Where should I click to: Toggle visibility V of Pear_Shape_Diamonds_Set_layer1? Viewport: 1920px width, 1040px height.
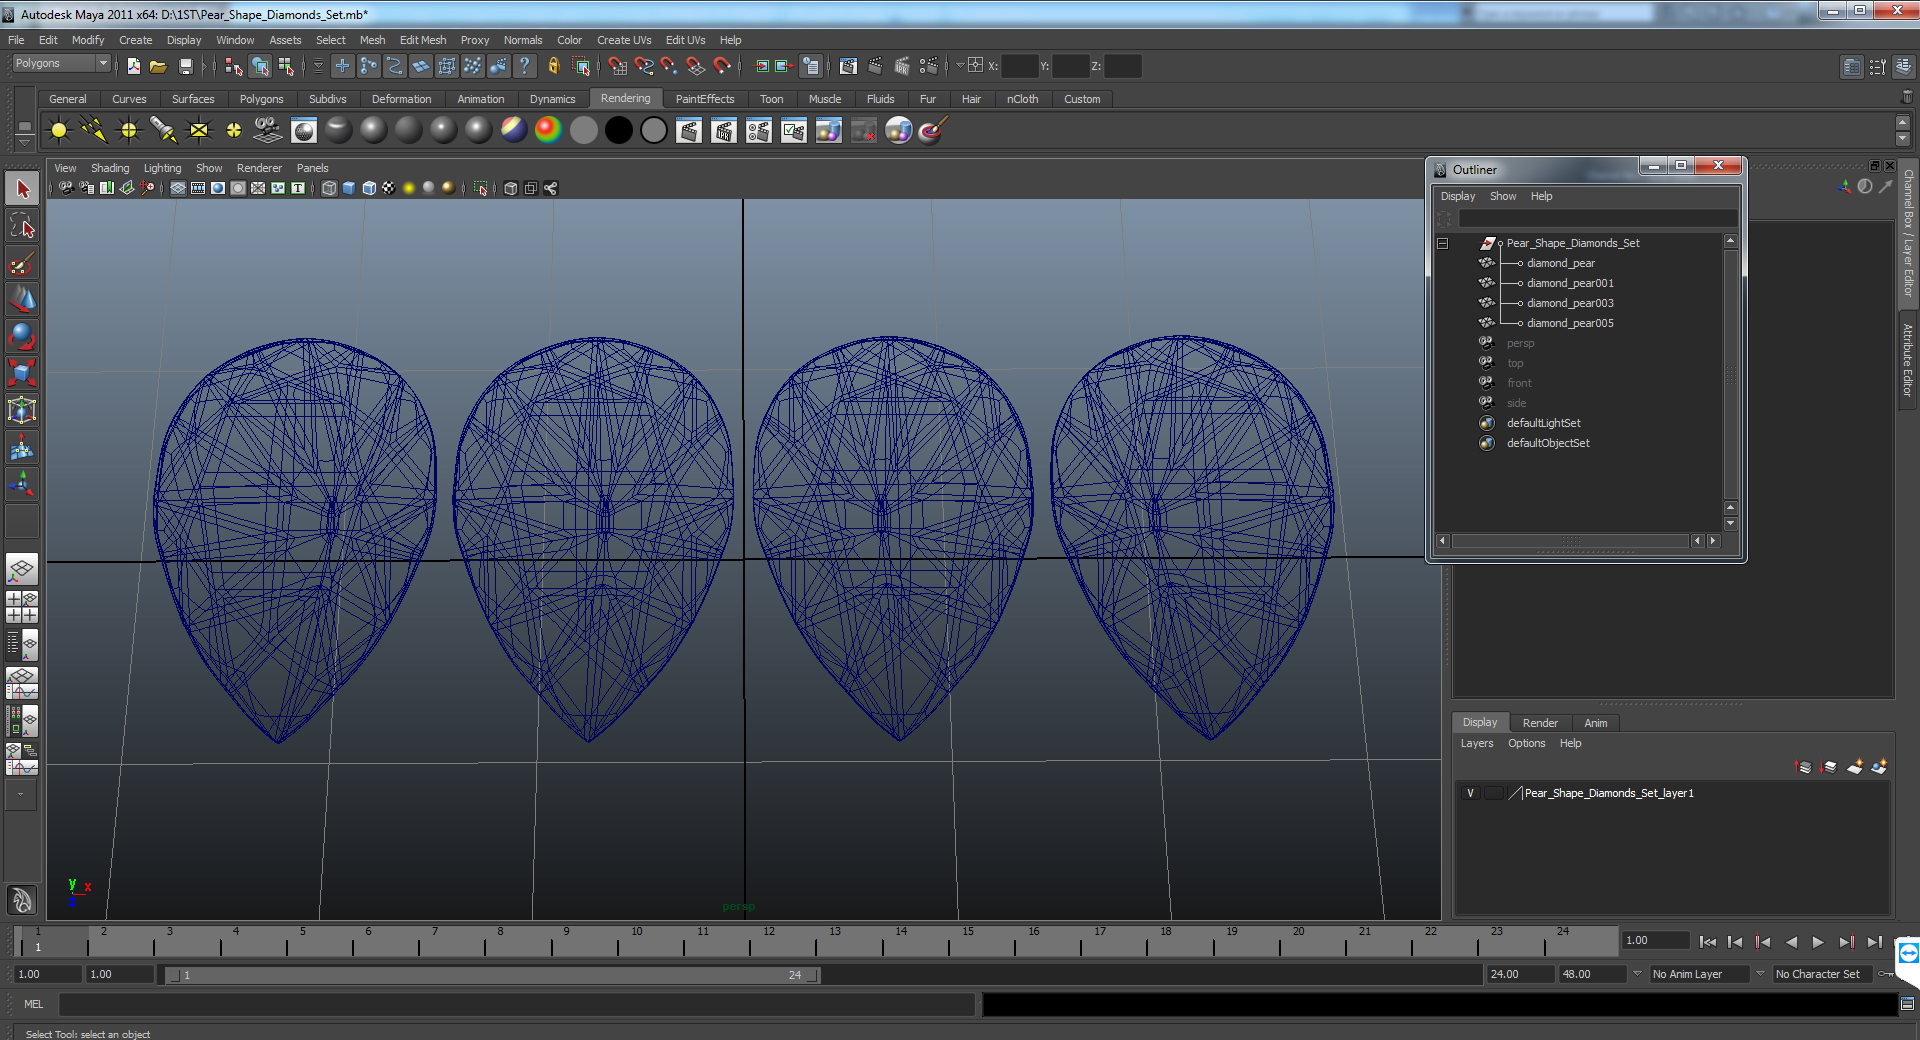click(x=1470, y=793)
